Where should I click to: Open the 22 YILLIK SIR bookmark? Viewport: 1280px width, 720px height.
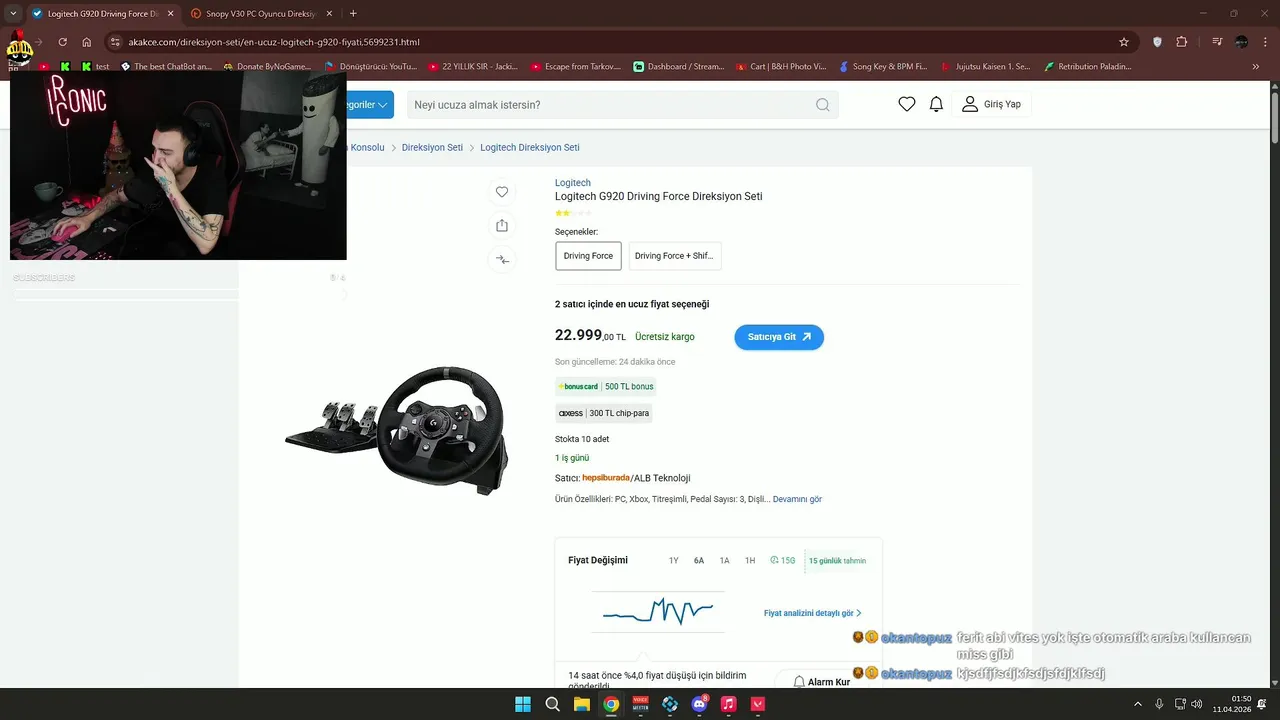point(472,67)
